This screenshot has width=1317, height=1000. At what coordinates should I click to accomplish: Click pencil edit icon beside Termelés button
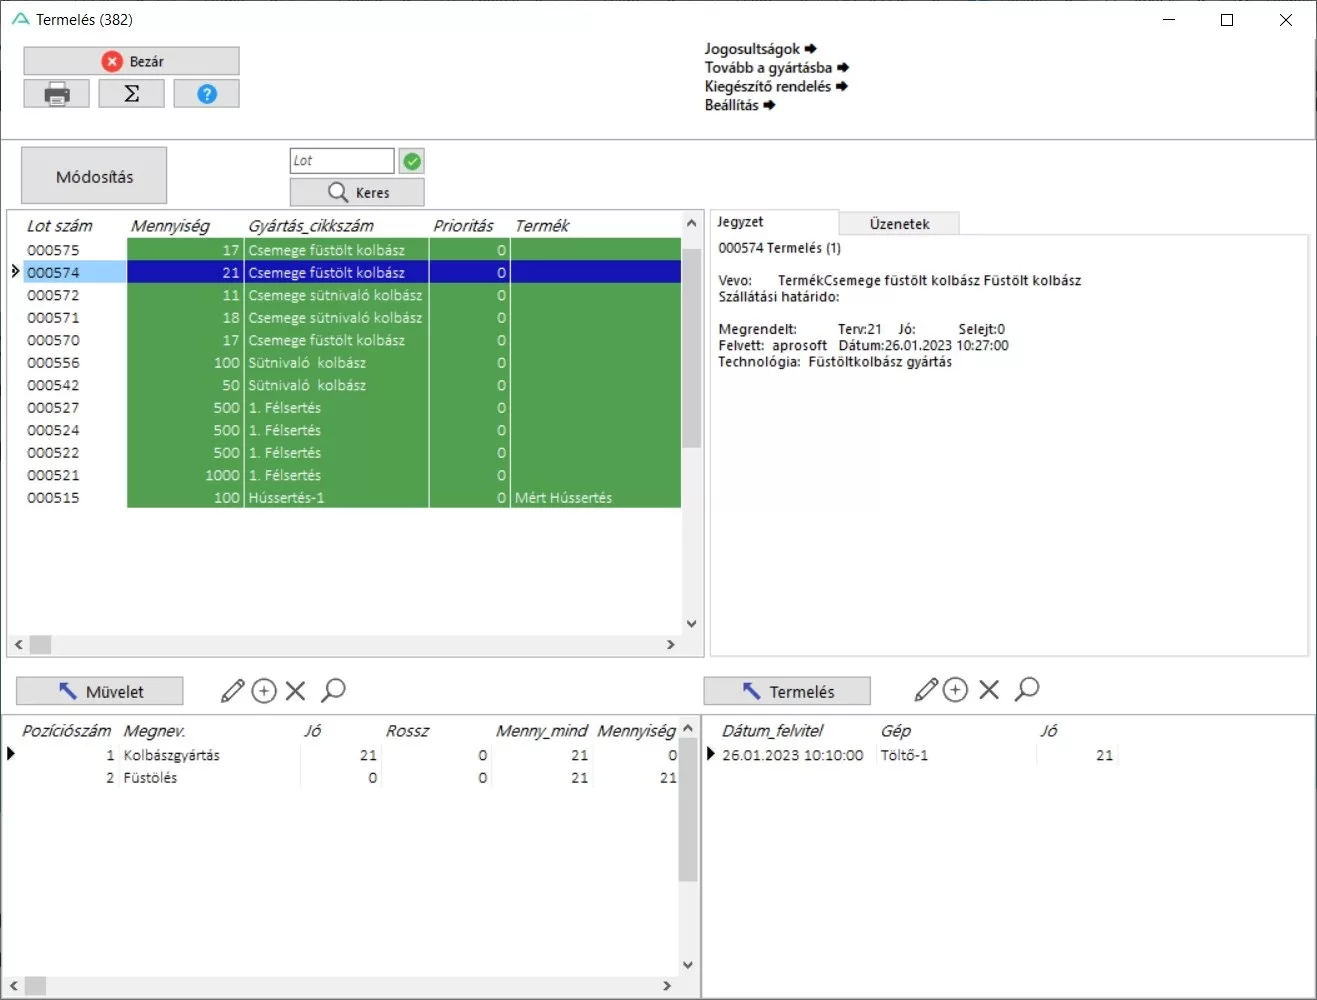point(926,689)
